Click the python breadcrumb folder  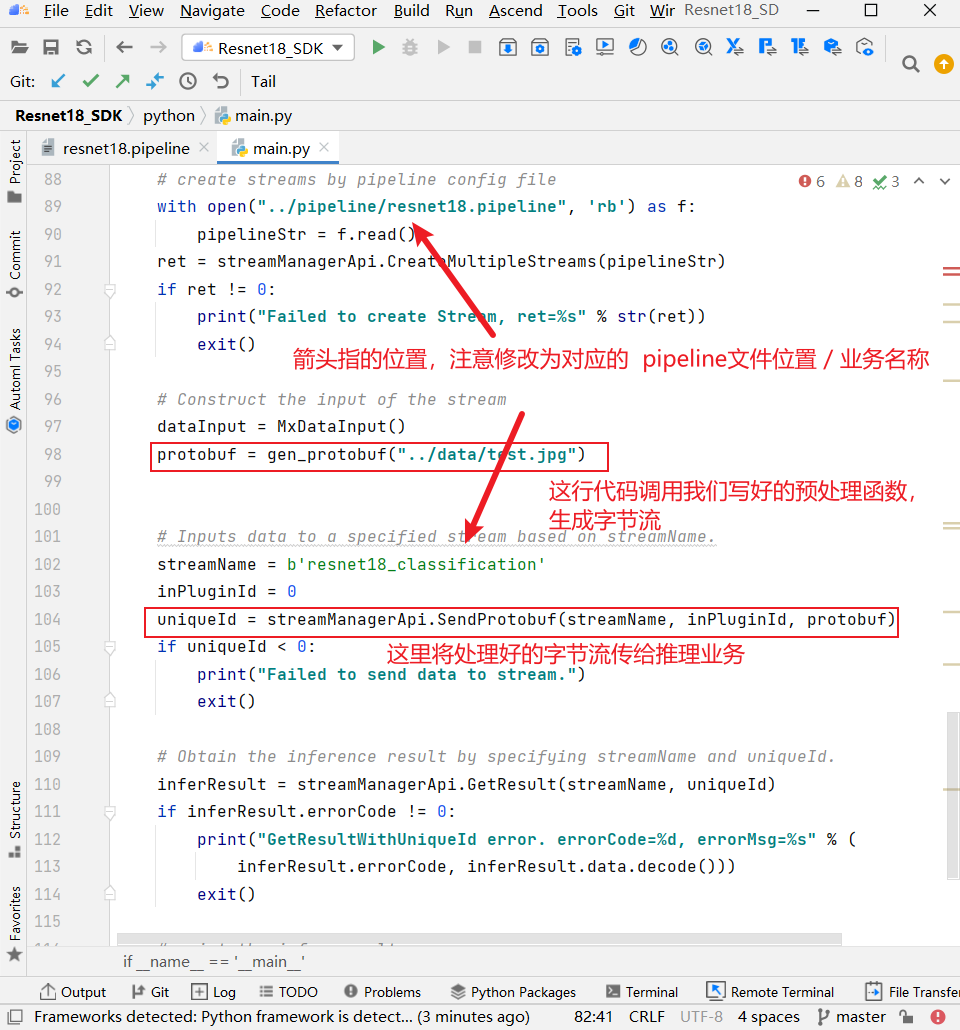(x=169, y=116)
